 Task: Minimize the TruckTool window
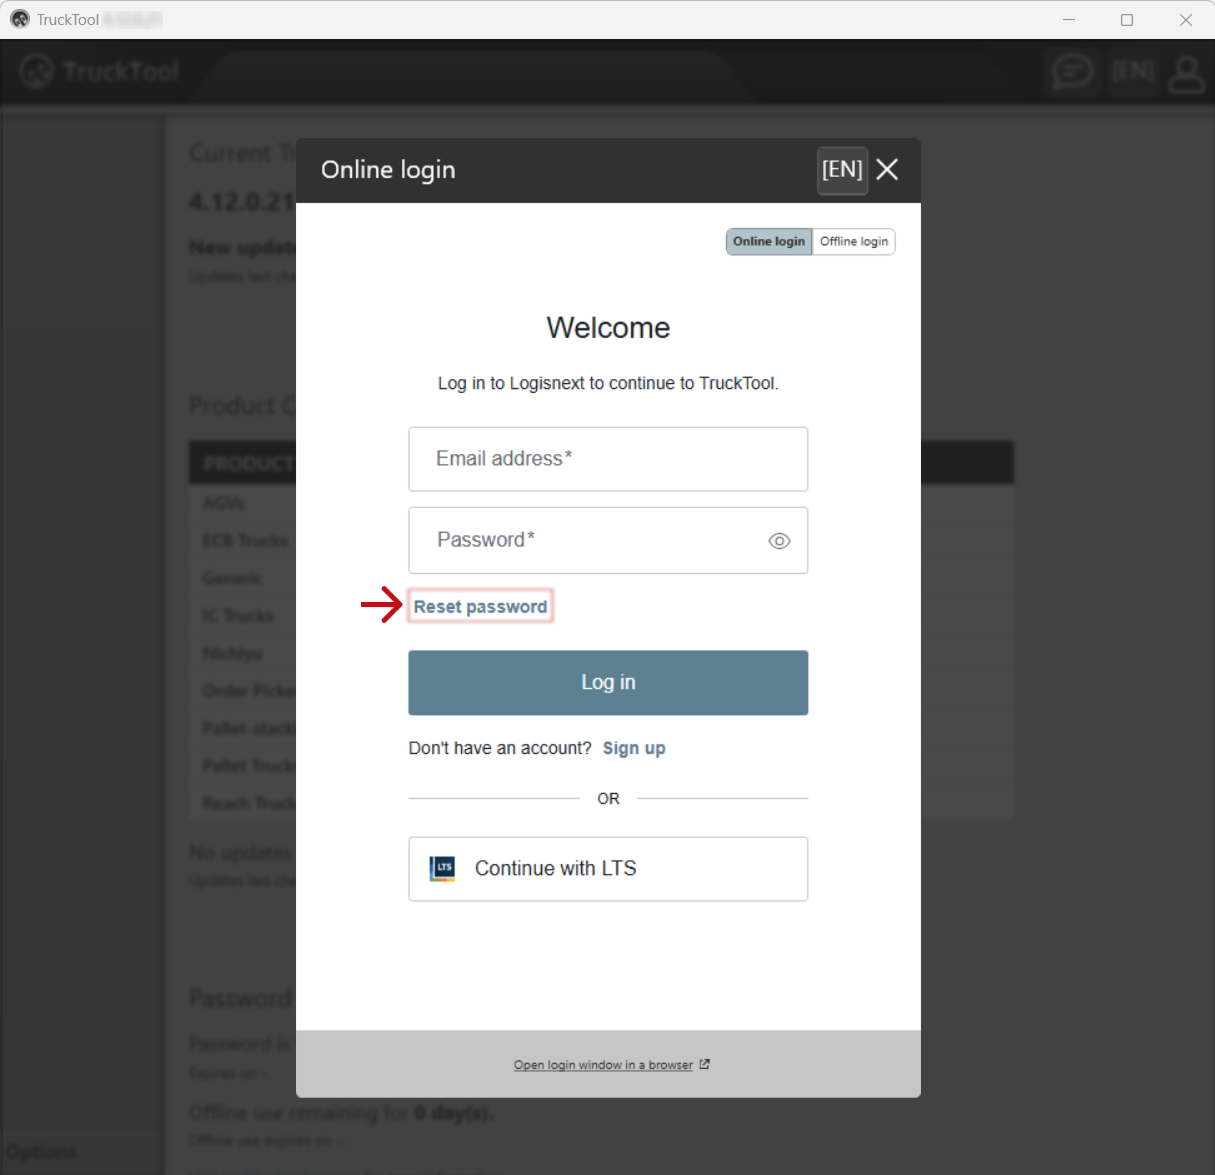point(1069,20)
